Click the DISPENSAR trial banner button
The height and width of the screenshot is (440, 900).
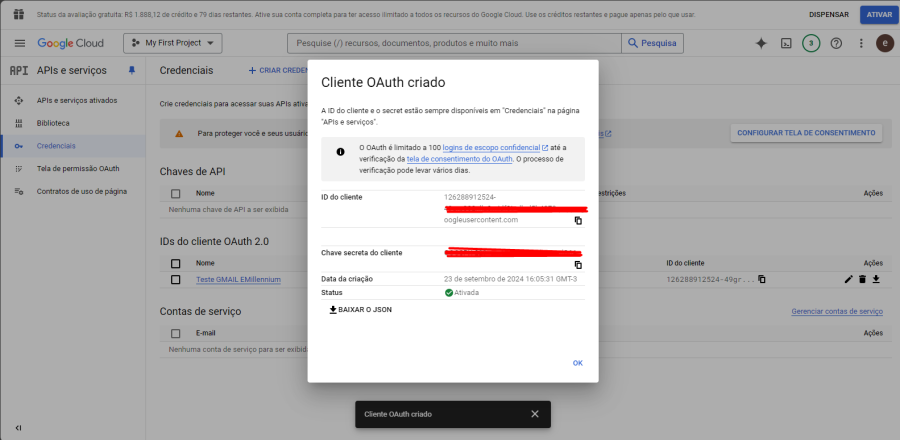click(829, 15)
